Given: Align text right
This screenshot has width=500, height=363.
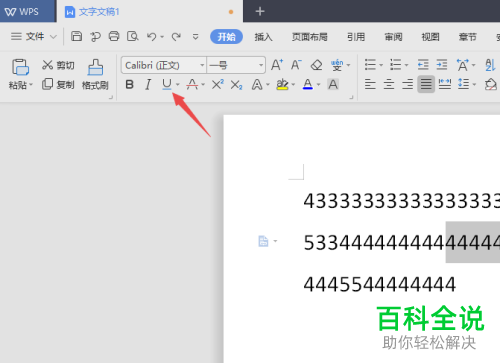Looking at the screenshot, I should tap(407, 84).
